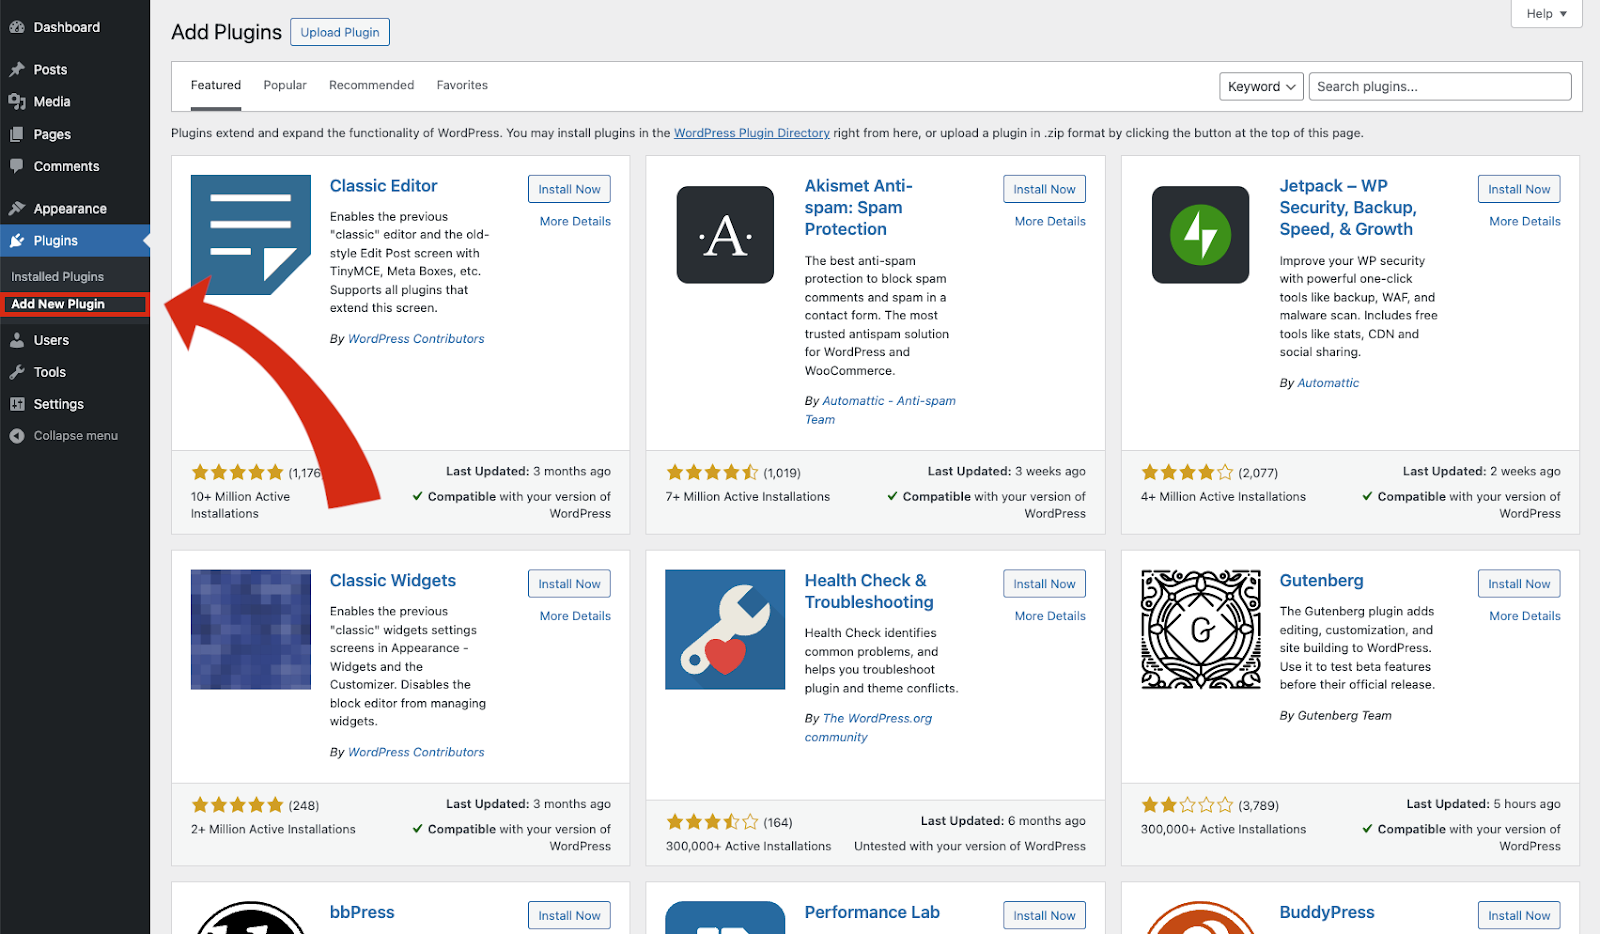Install the Gutenberg plugin
The width and height of the screenshot is (1600, 934).
(1519, 584)
